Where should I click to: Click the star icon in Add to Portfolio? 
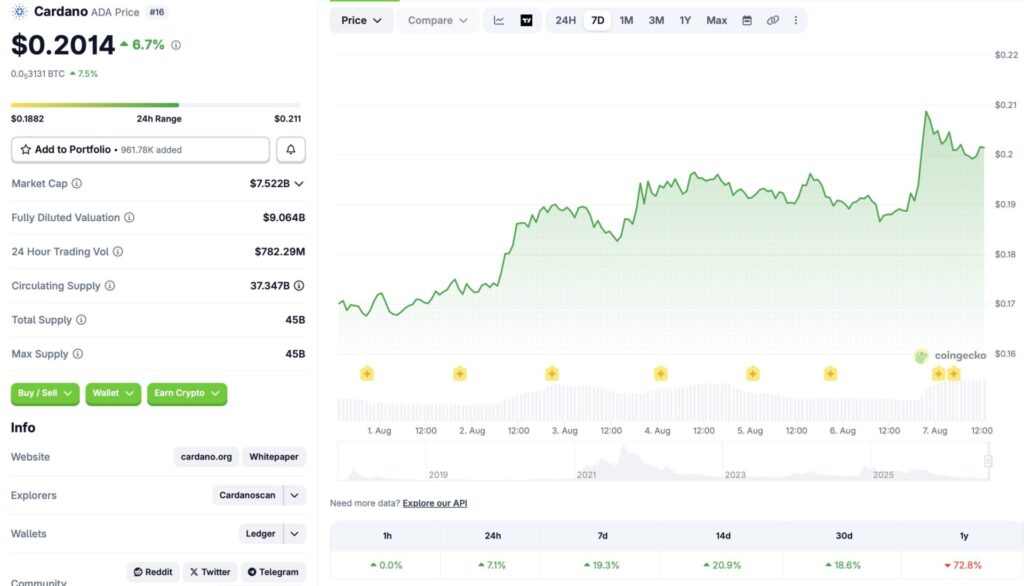coord(25,150)
